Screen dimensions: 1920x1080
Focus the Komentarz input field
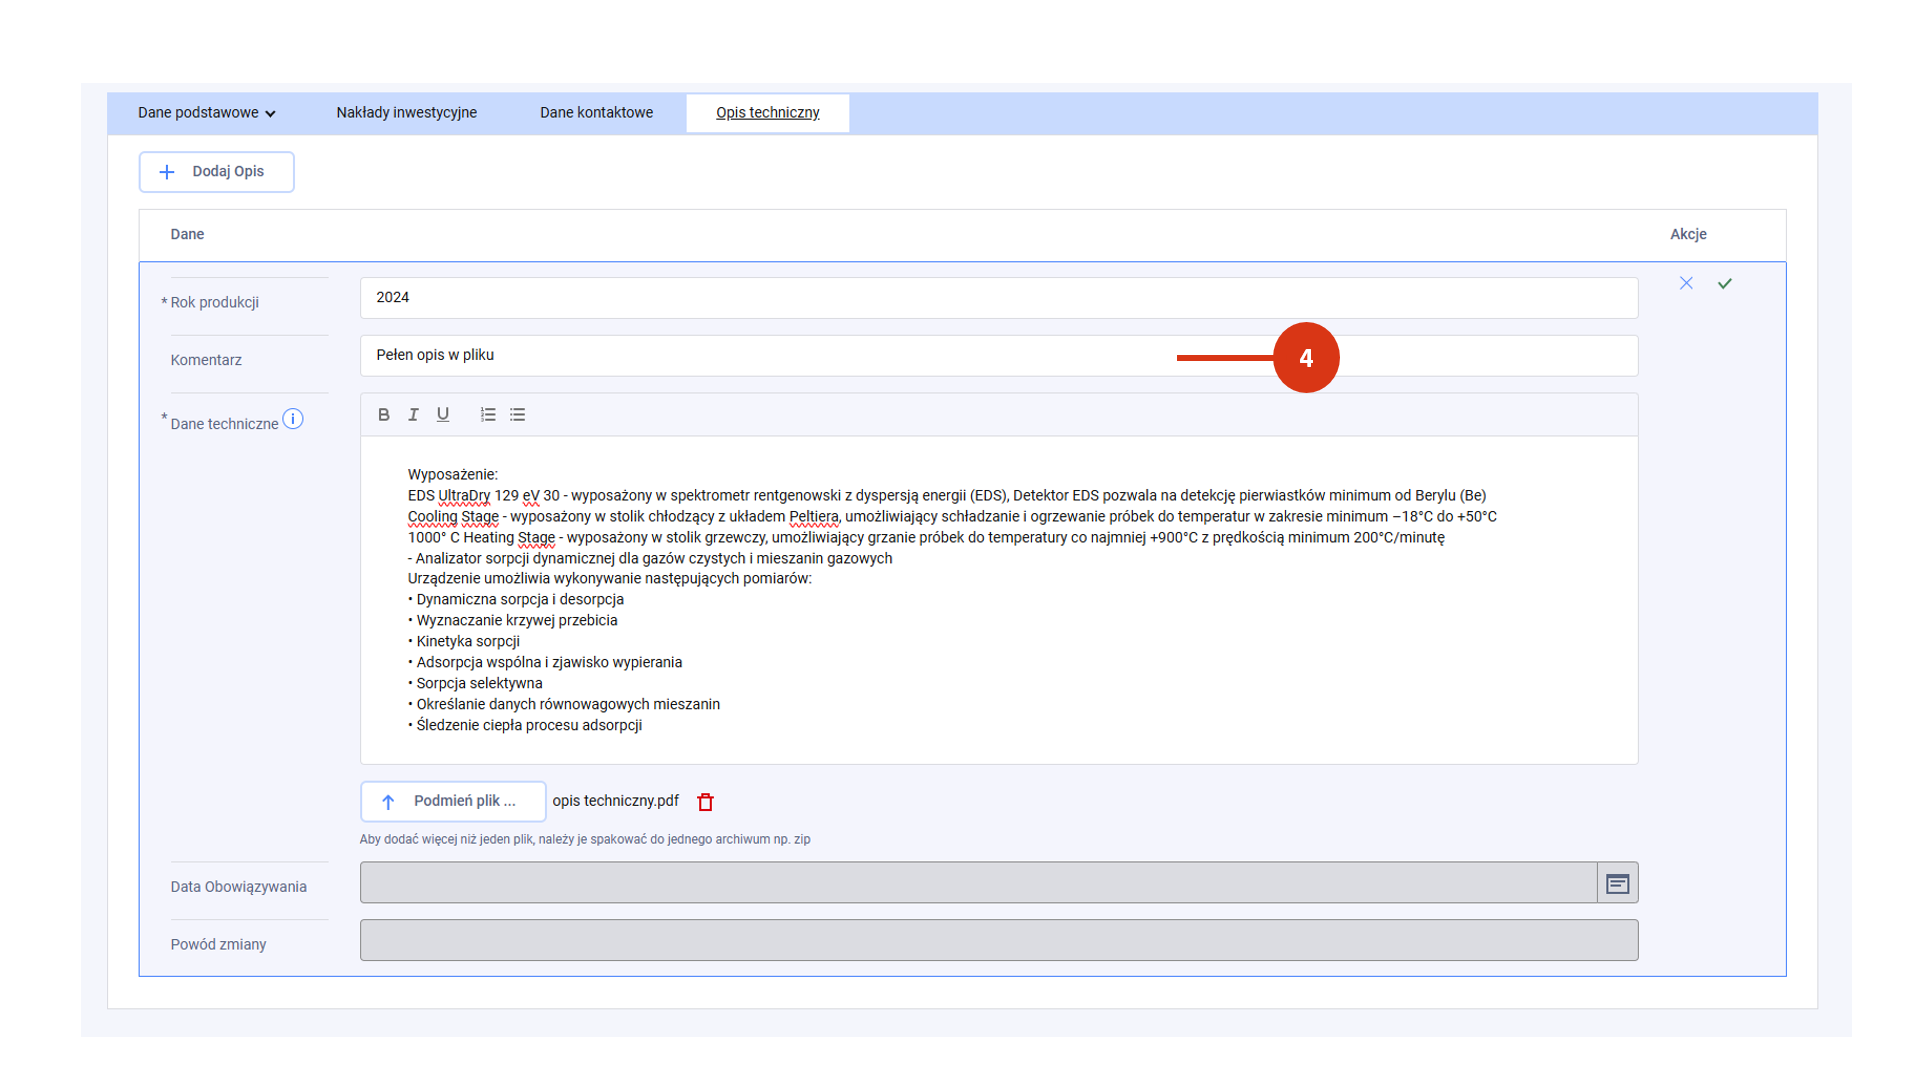pos(998,355)
